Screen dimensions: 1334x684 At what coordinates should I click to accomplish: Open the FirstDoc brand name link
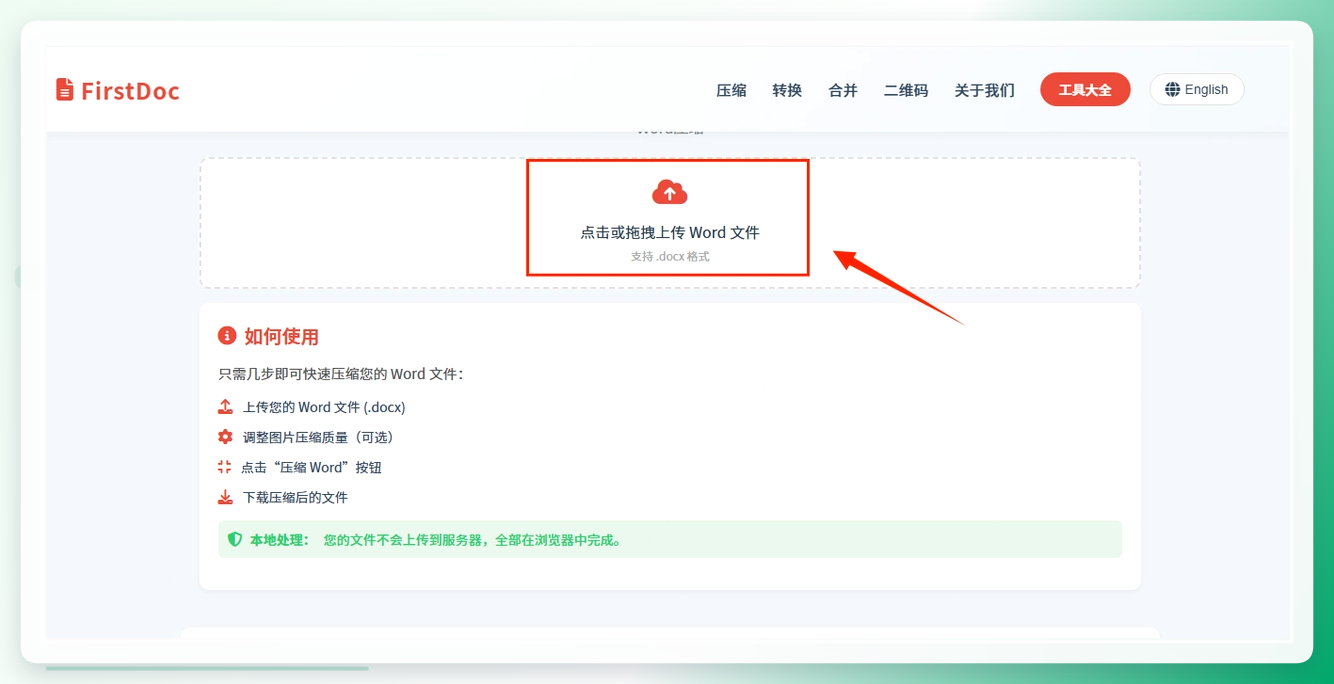point(130,91)
